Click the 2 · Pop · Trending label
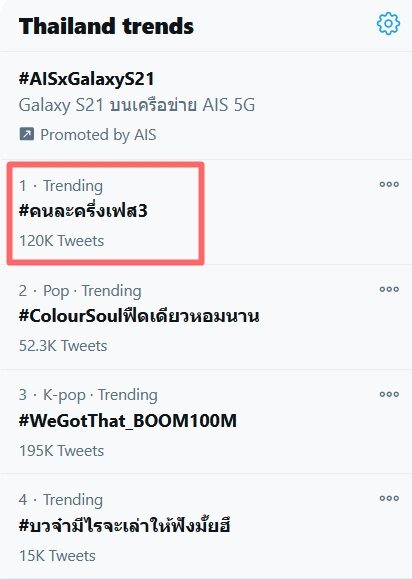This screenshot has height=579, width=412. pos(80,291)
